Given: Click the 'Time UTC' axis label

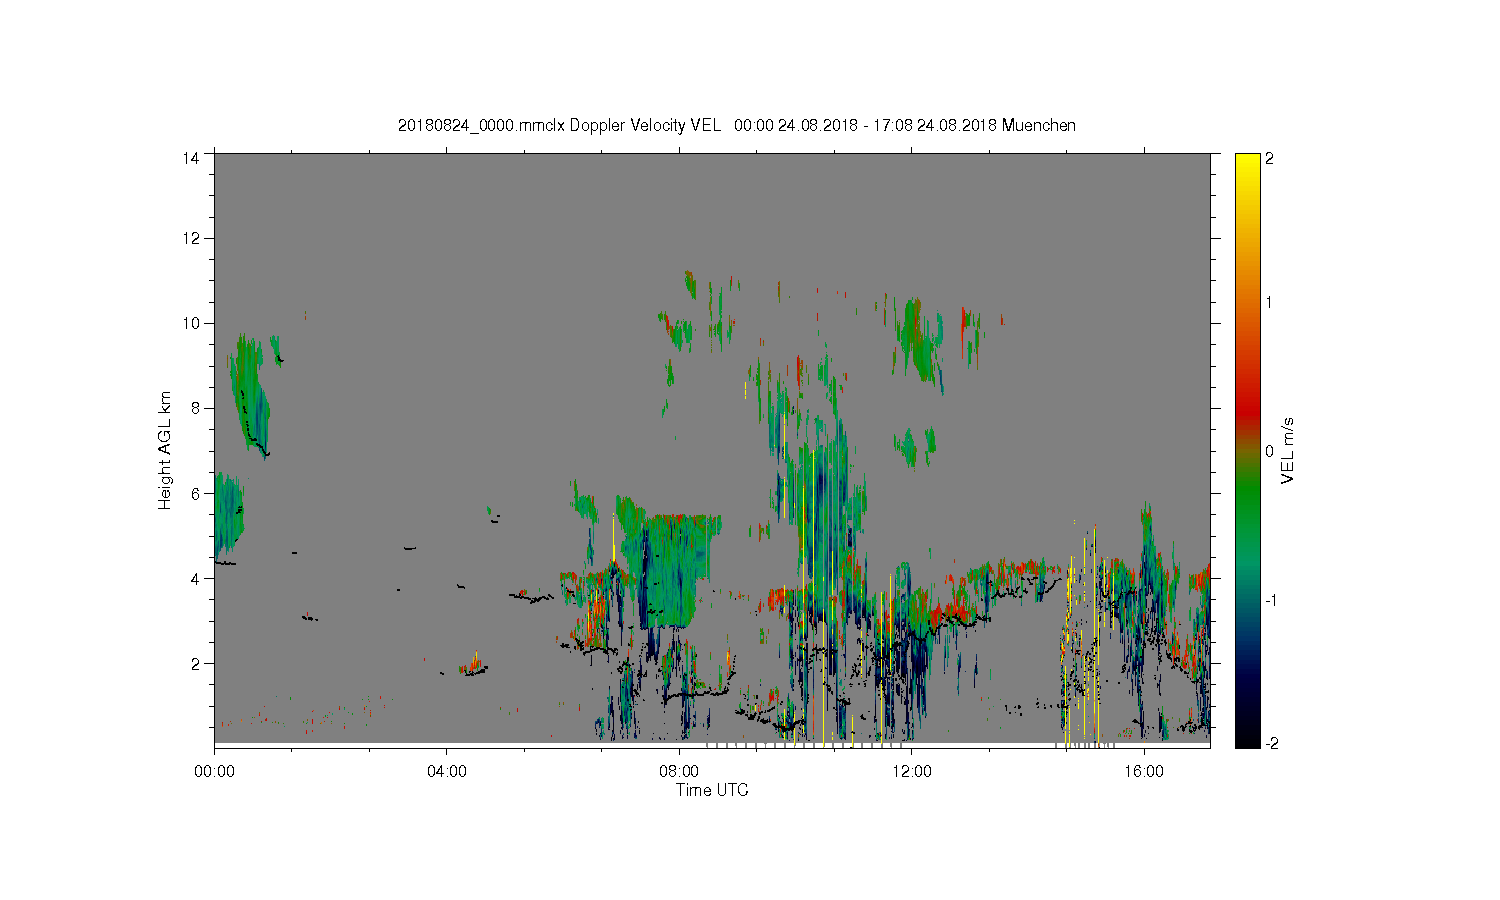Looking at the screenshot, I should click(712, 790).
